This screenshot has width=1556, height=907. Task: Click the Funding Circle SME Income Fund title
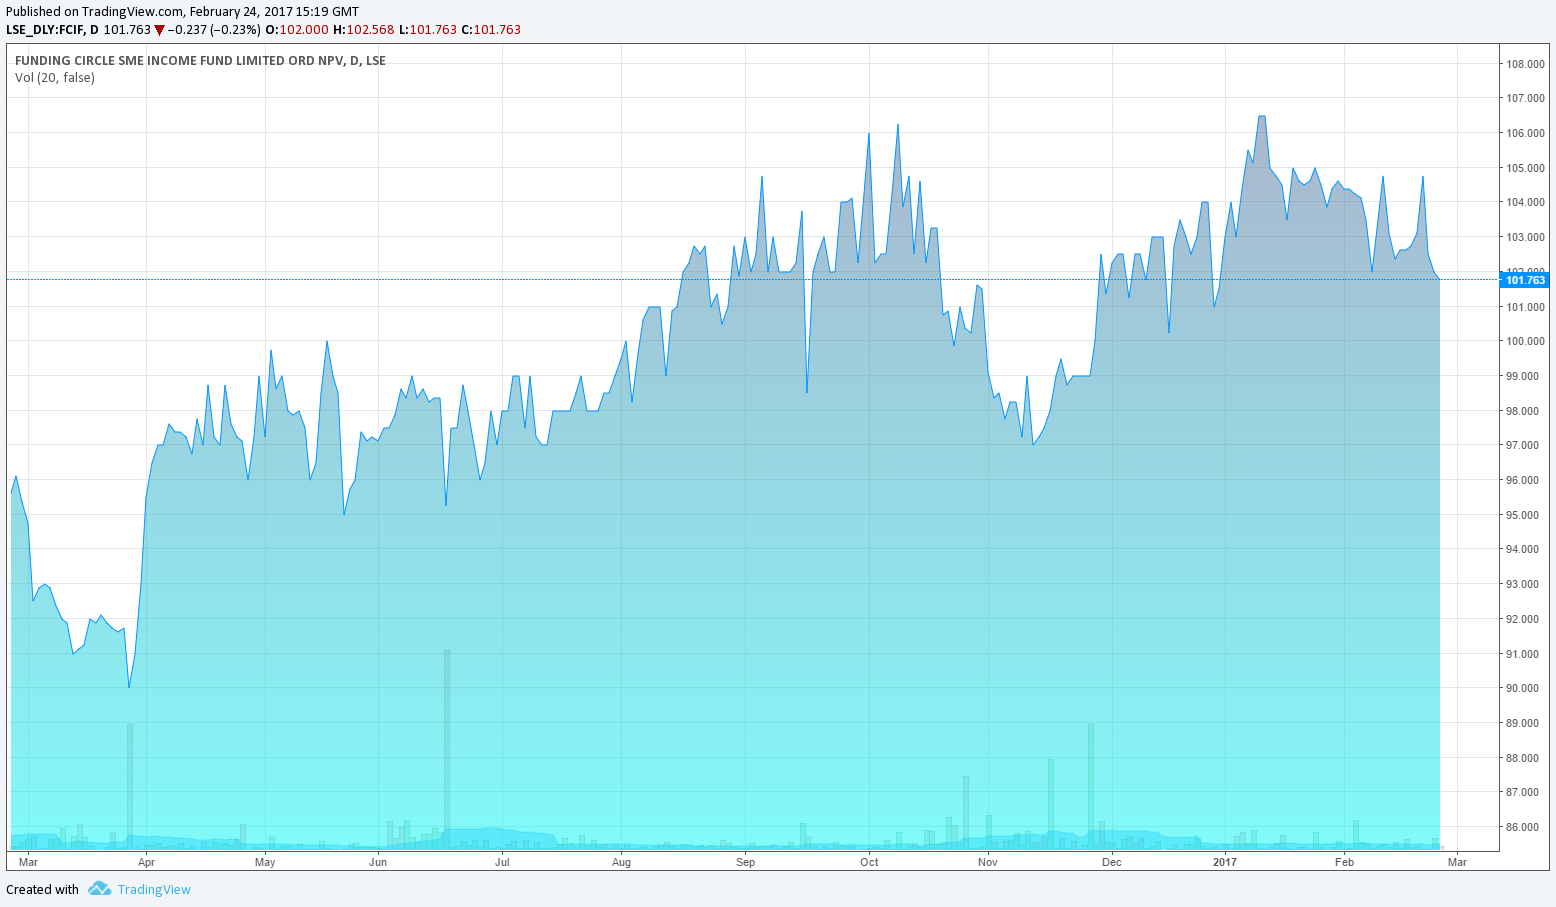point(200,60)
